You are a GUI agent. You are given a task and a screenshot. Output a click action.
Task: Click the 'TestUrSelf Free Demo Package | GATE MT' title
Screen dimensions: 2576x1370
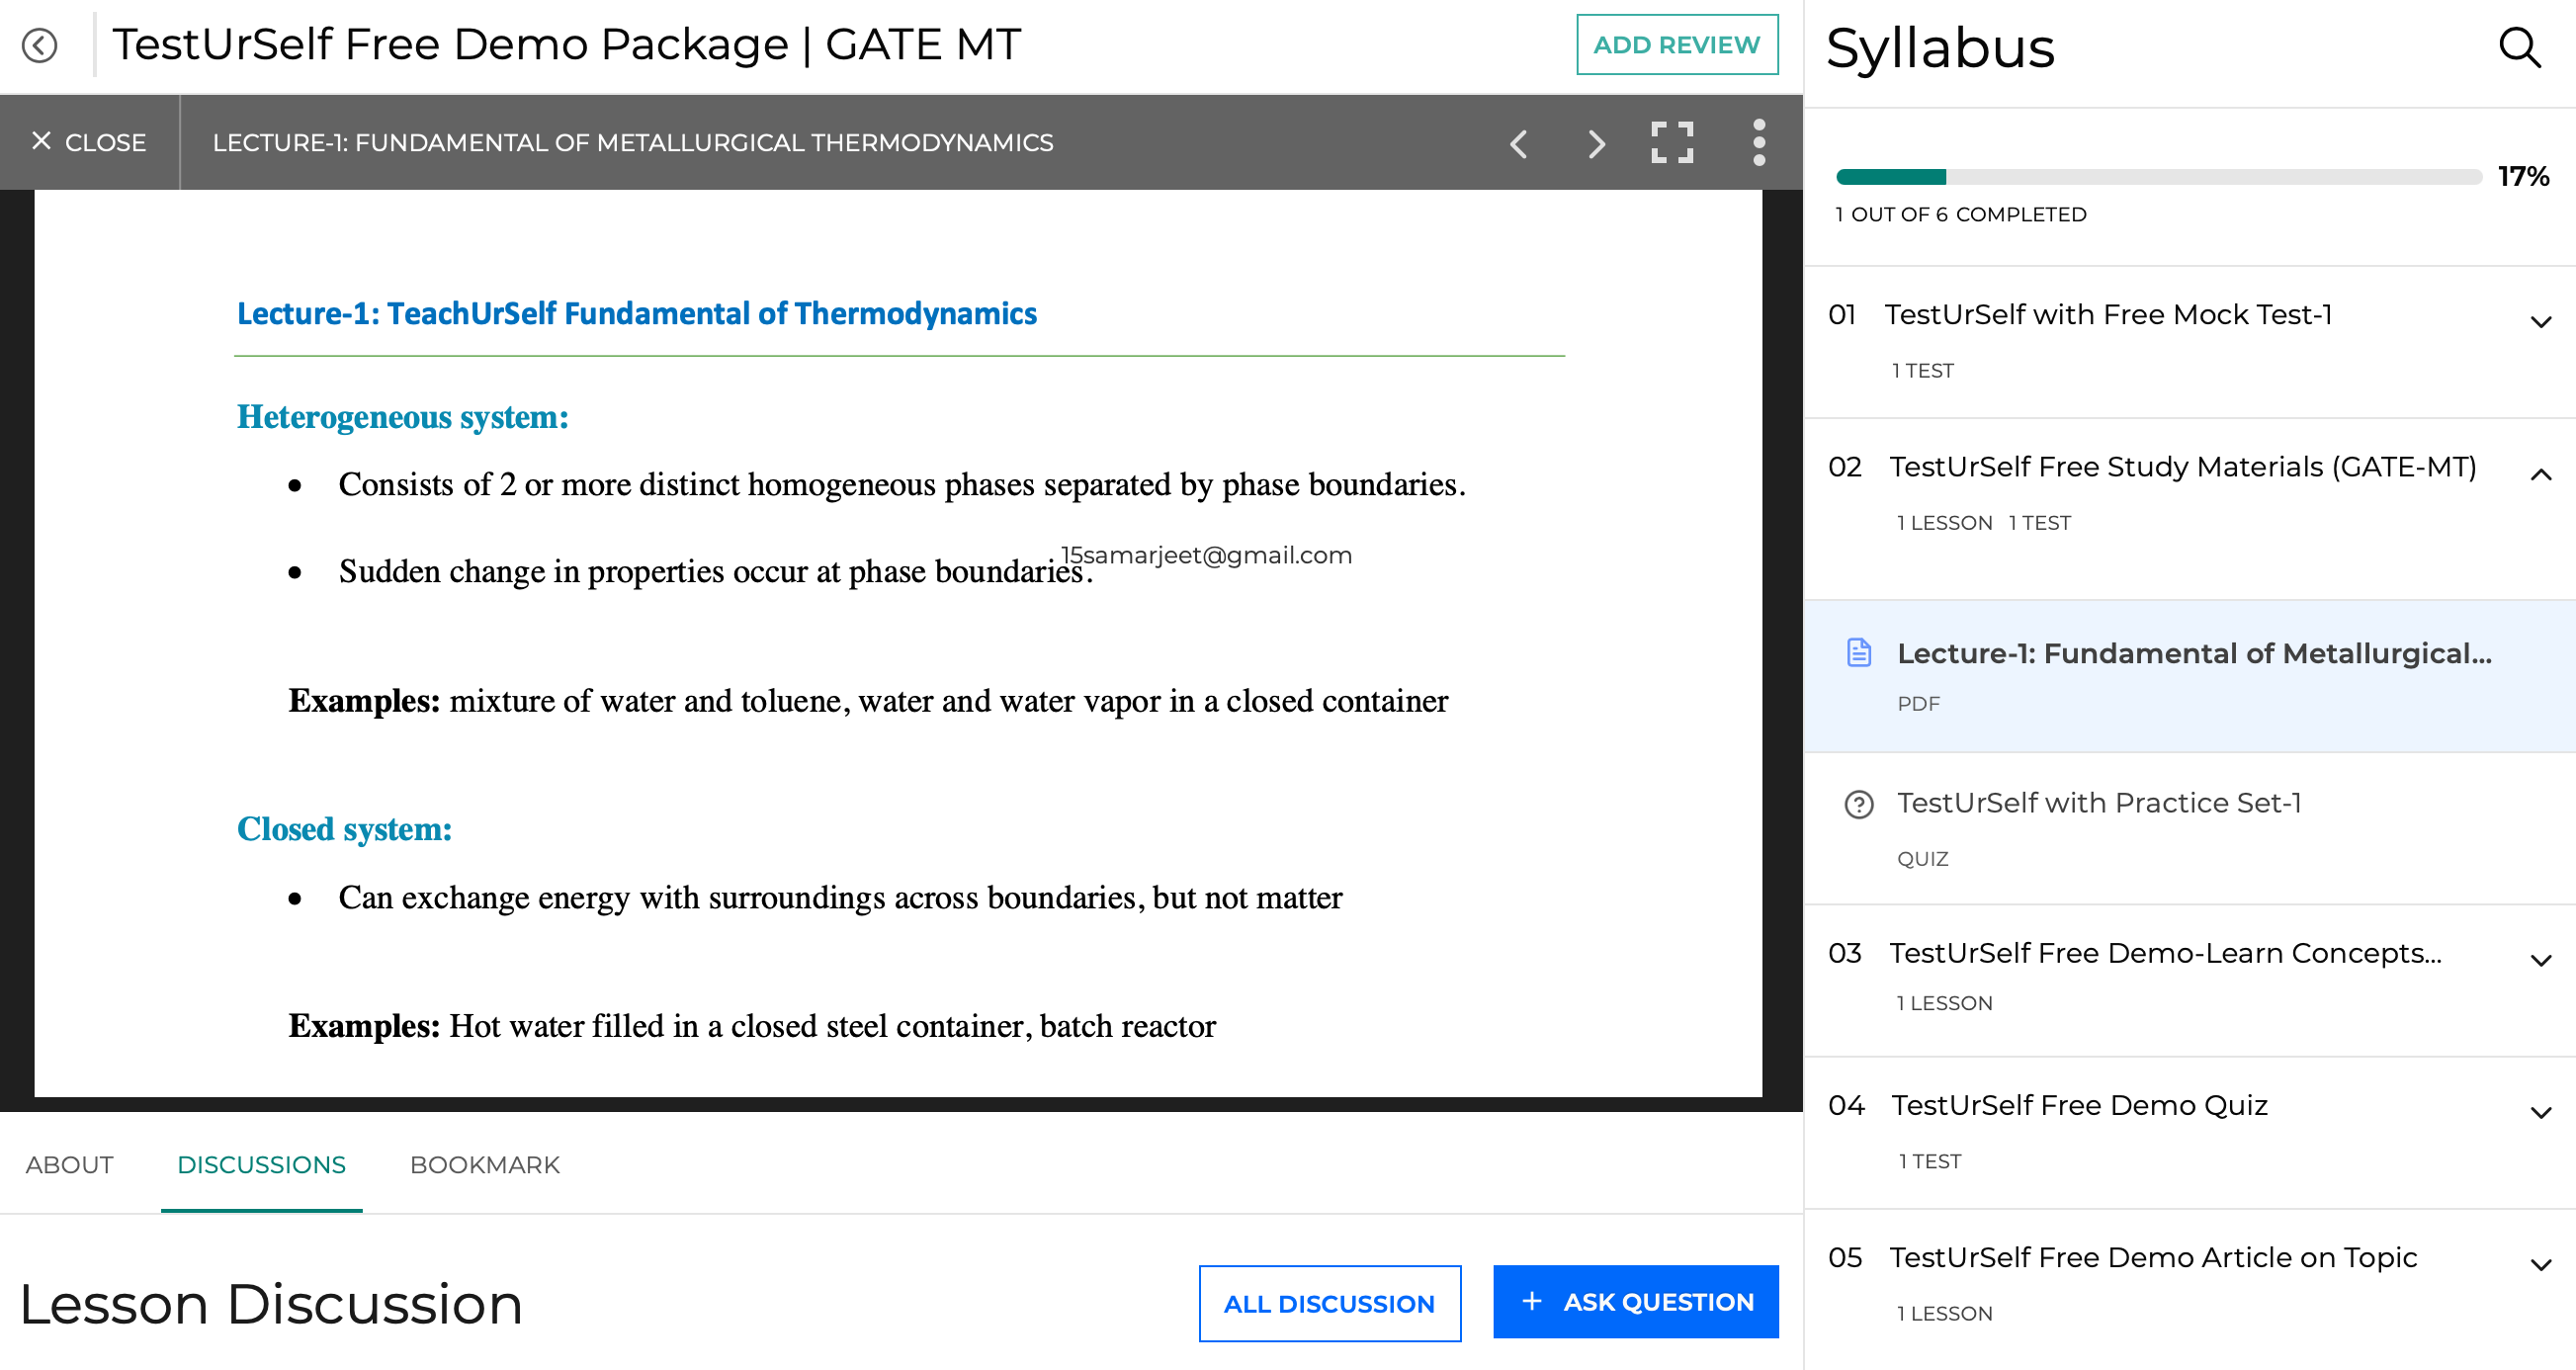[566, 44]
